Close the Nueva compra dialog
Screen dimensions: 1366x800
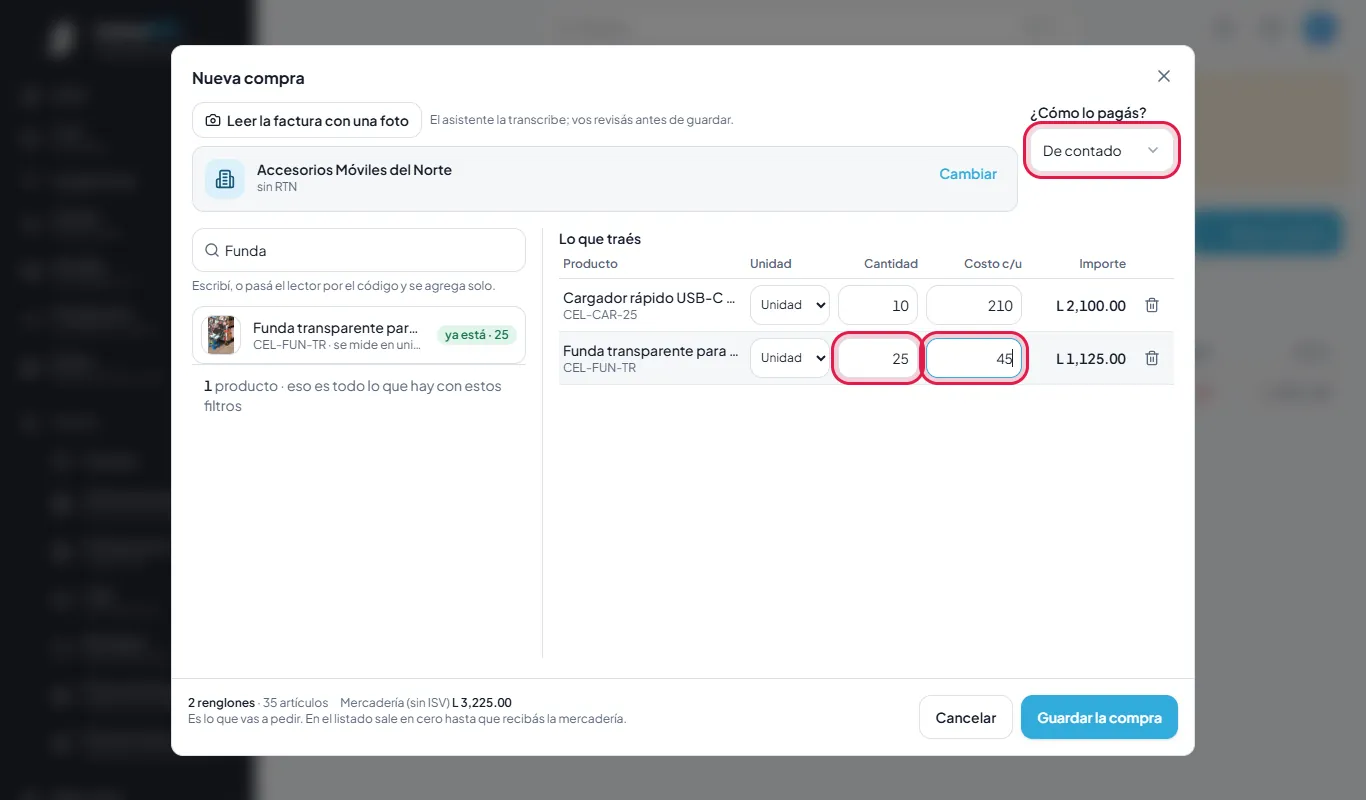(1164, 76)
